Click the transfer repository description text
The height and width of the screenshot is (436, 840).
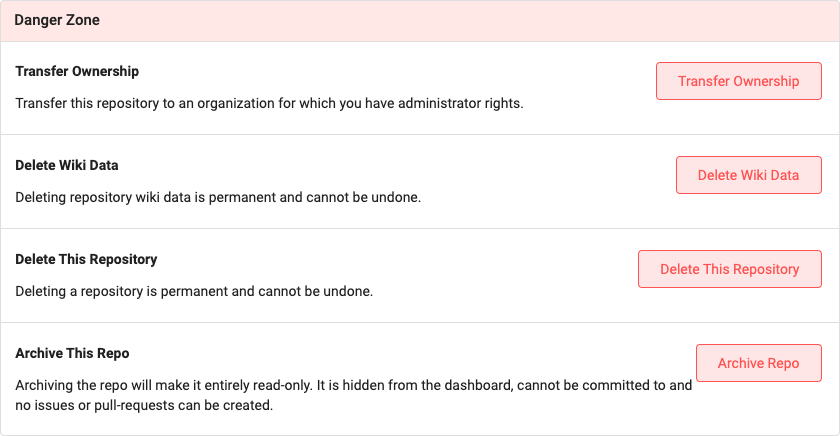click(269, 103)
